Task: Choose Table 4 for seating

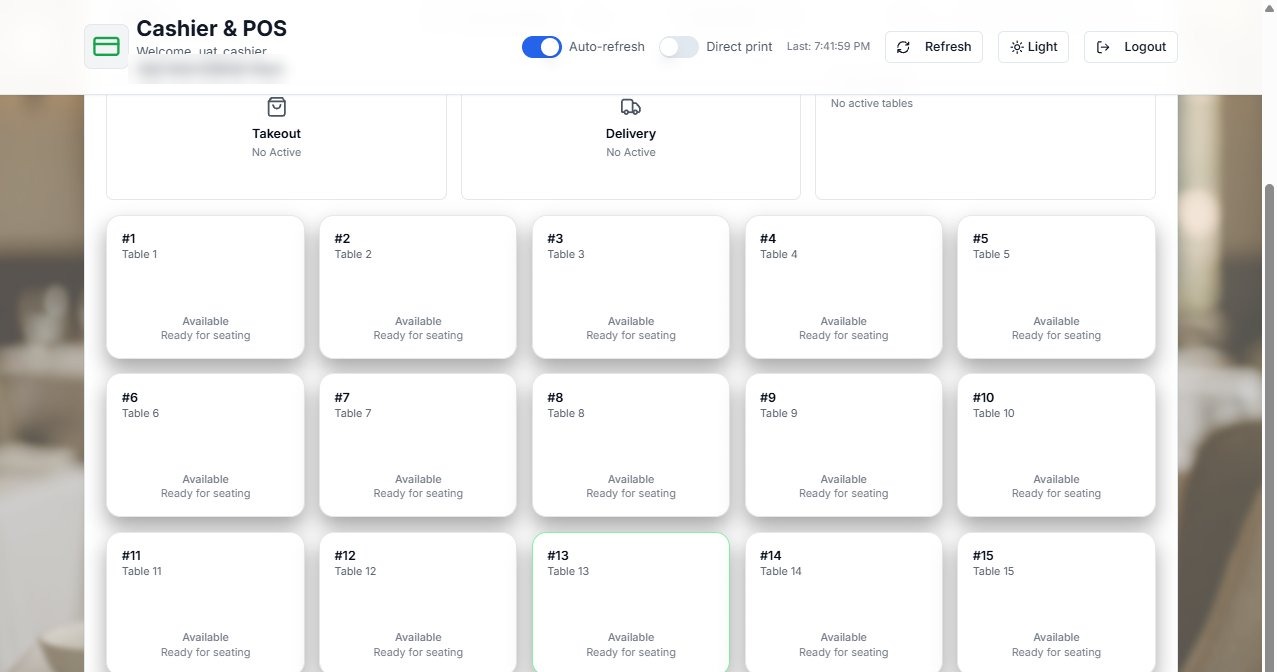Action: (x=844, y=287)
